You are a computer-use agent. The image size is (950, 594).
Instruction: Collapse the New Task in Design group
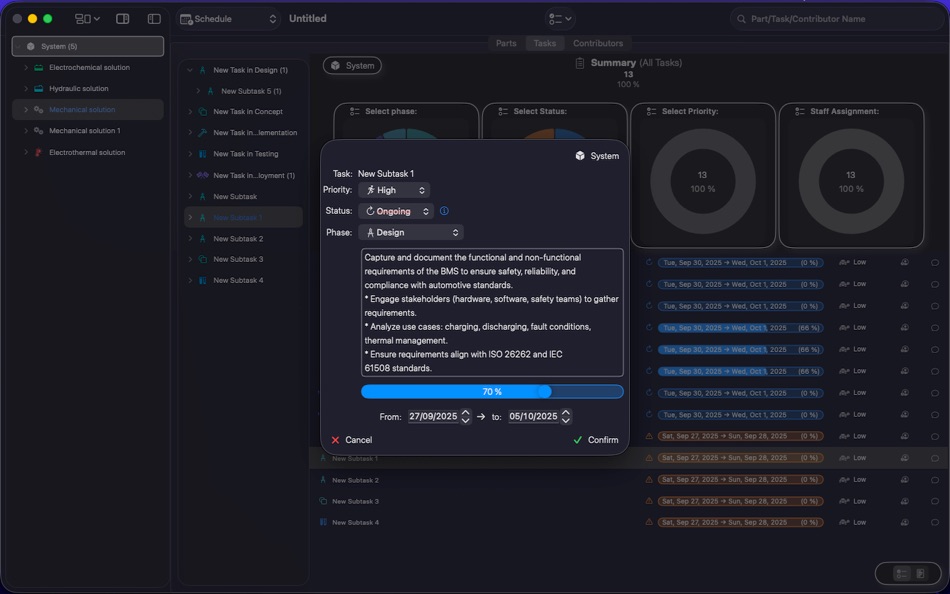[190, 70]
